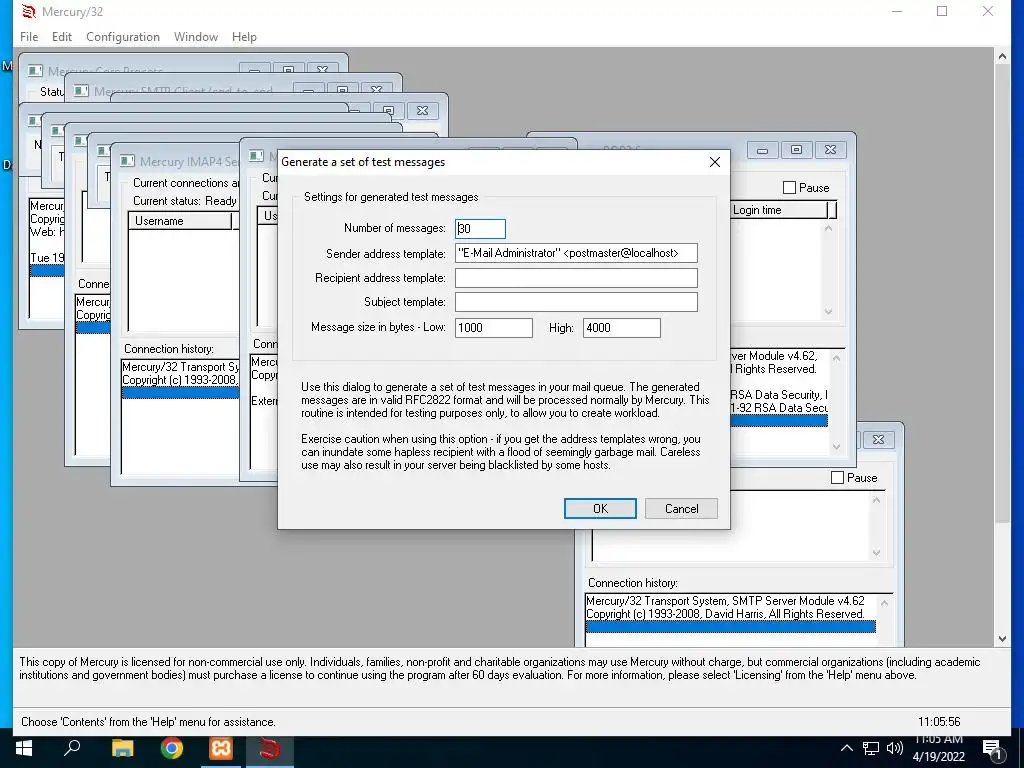This screenshot has height=768, width=1024.
Task: Click the main workspace scrollbar down arrow
Action: [1002, 639]
